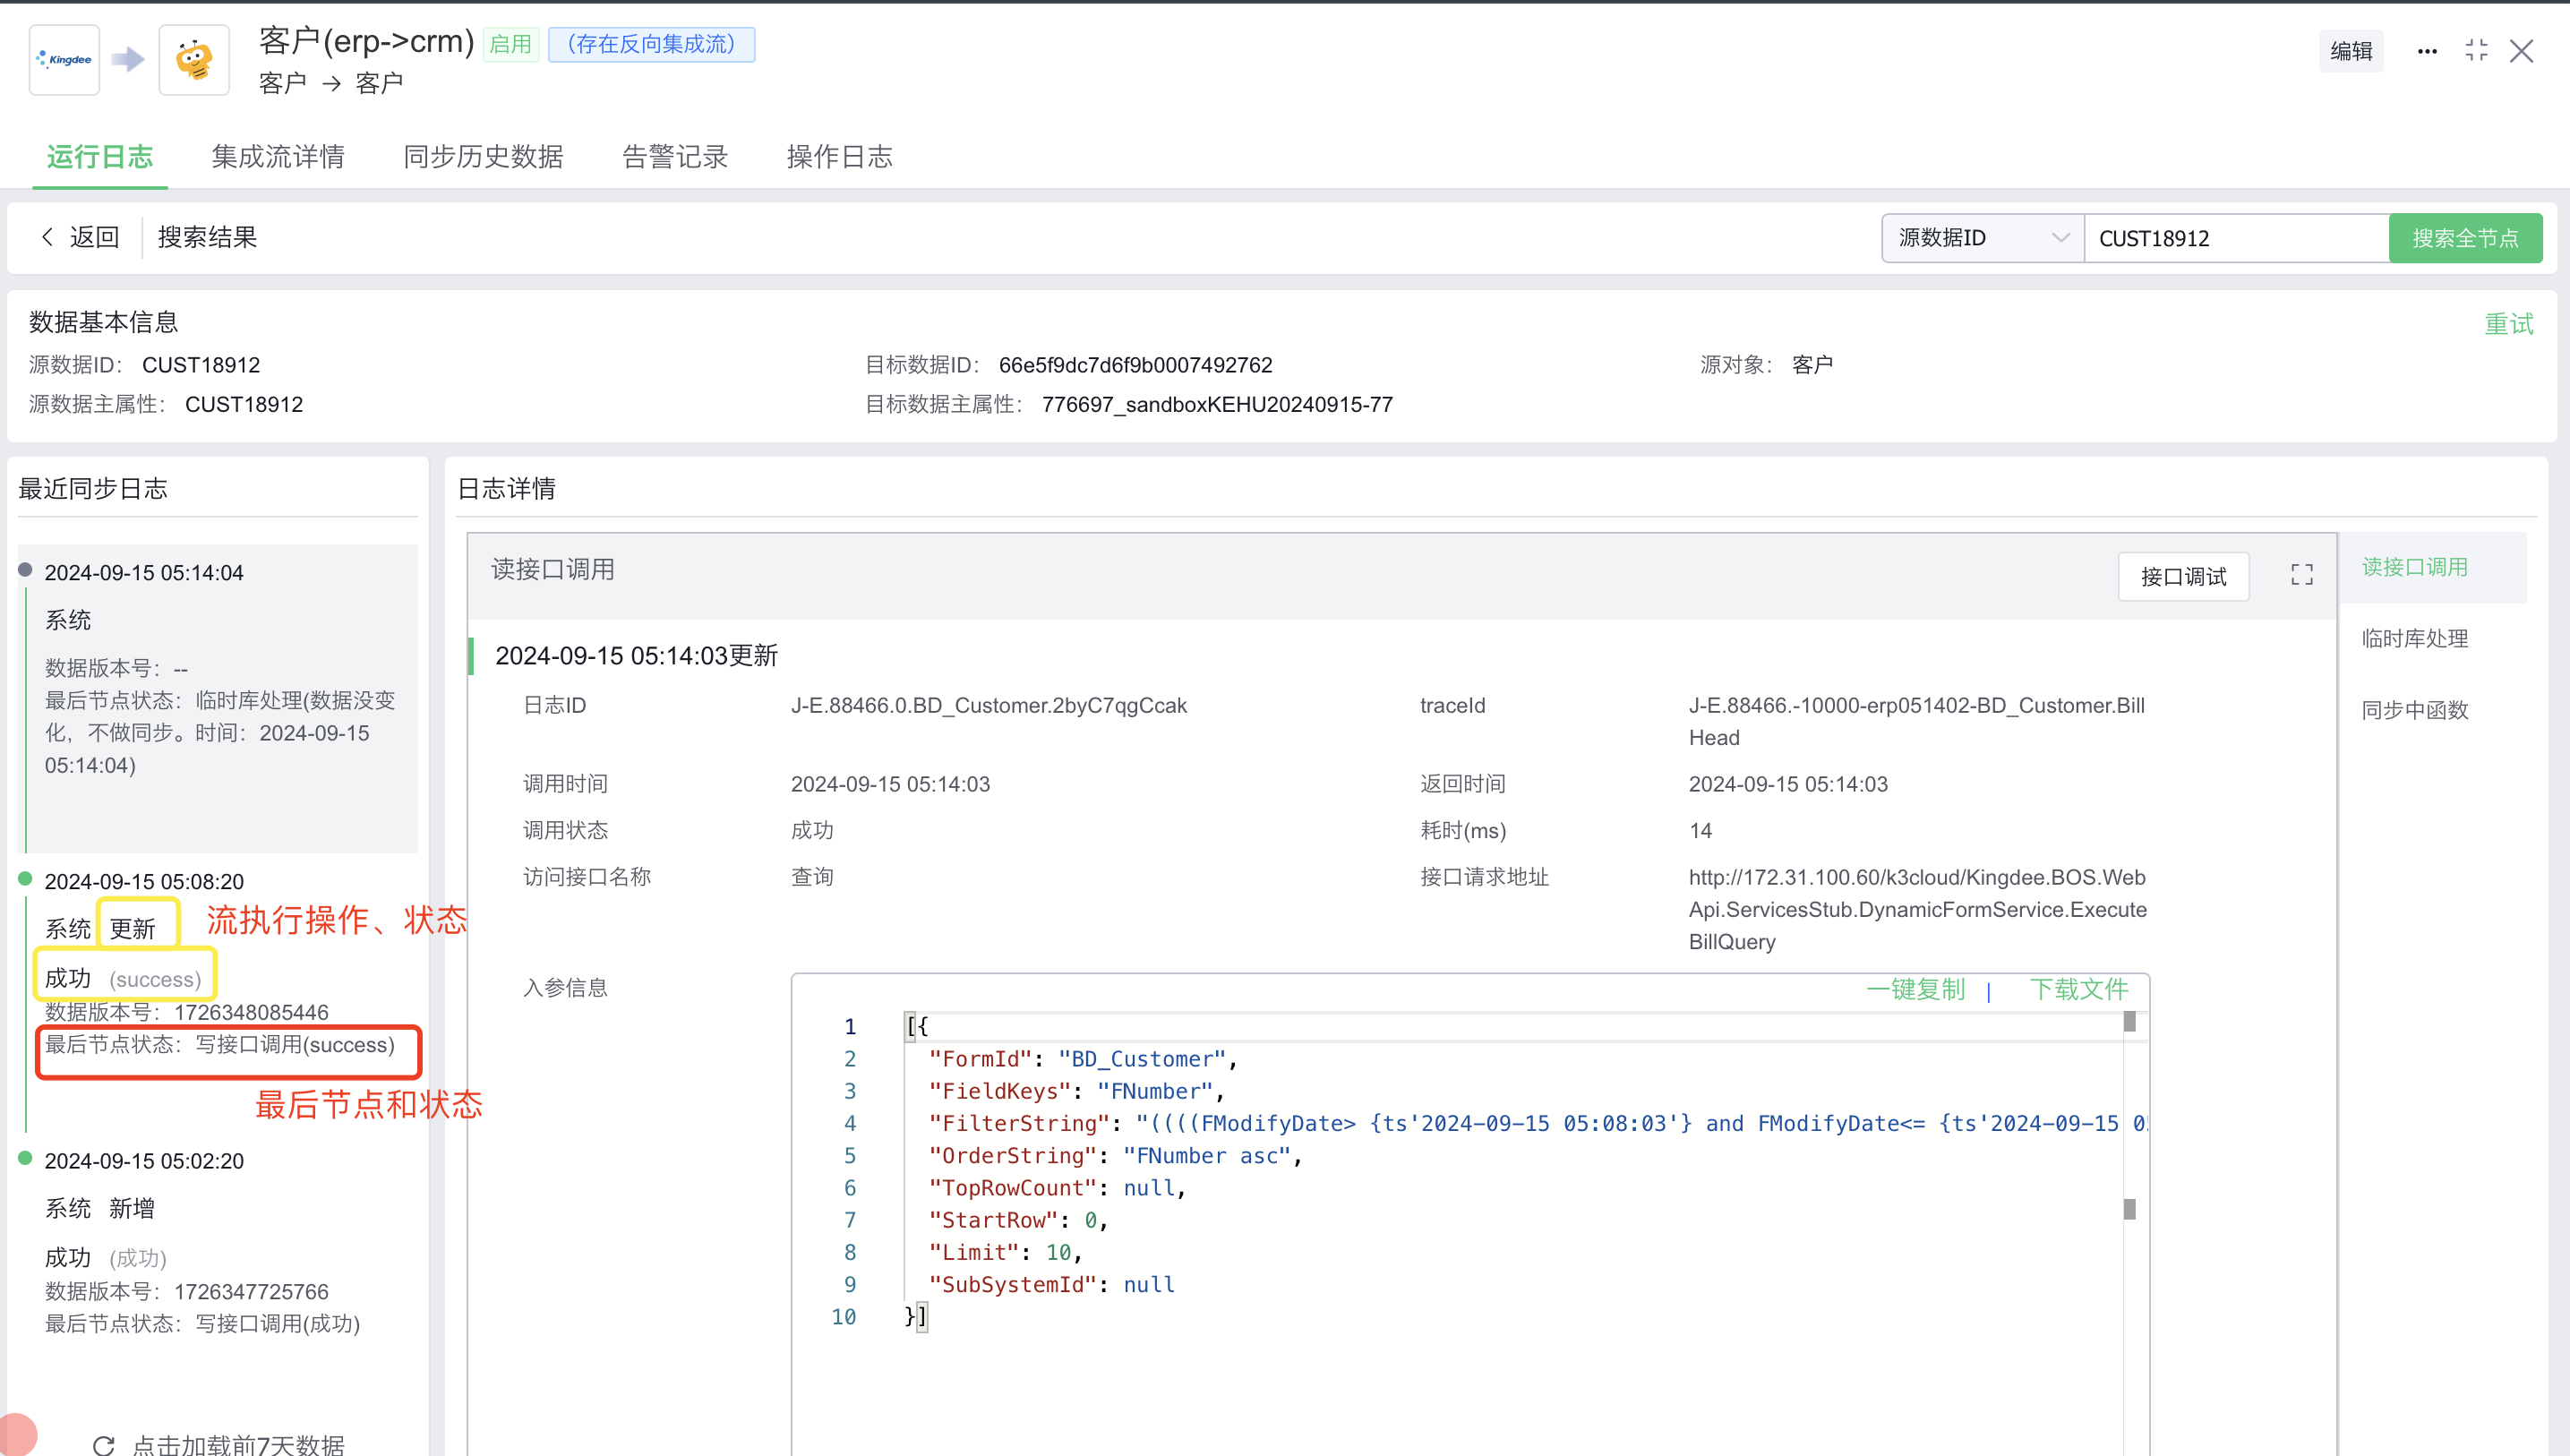The image size is (2570, 1456).
Task: Click the shrink window icon
Action: point(2477,51)
